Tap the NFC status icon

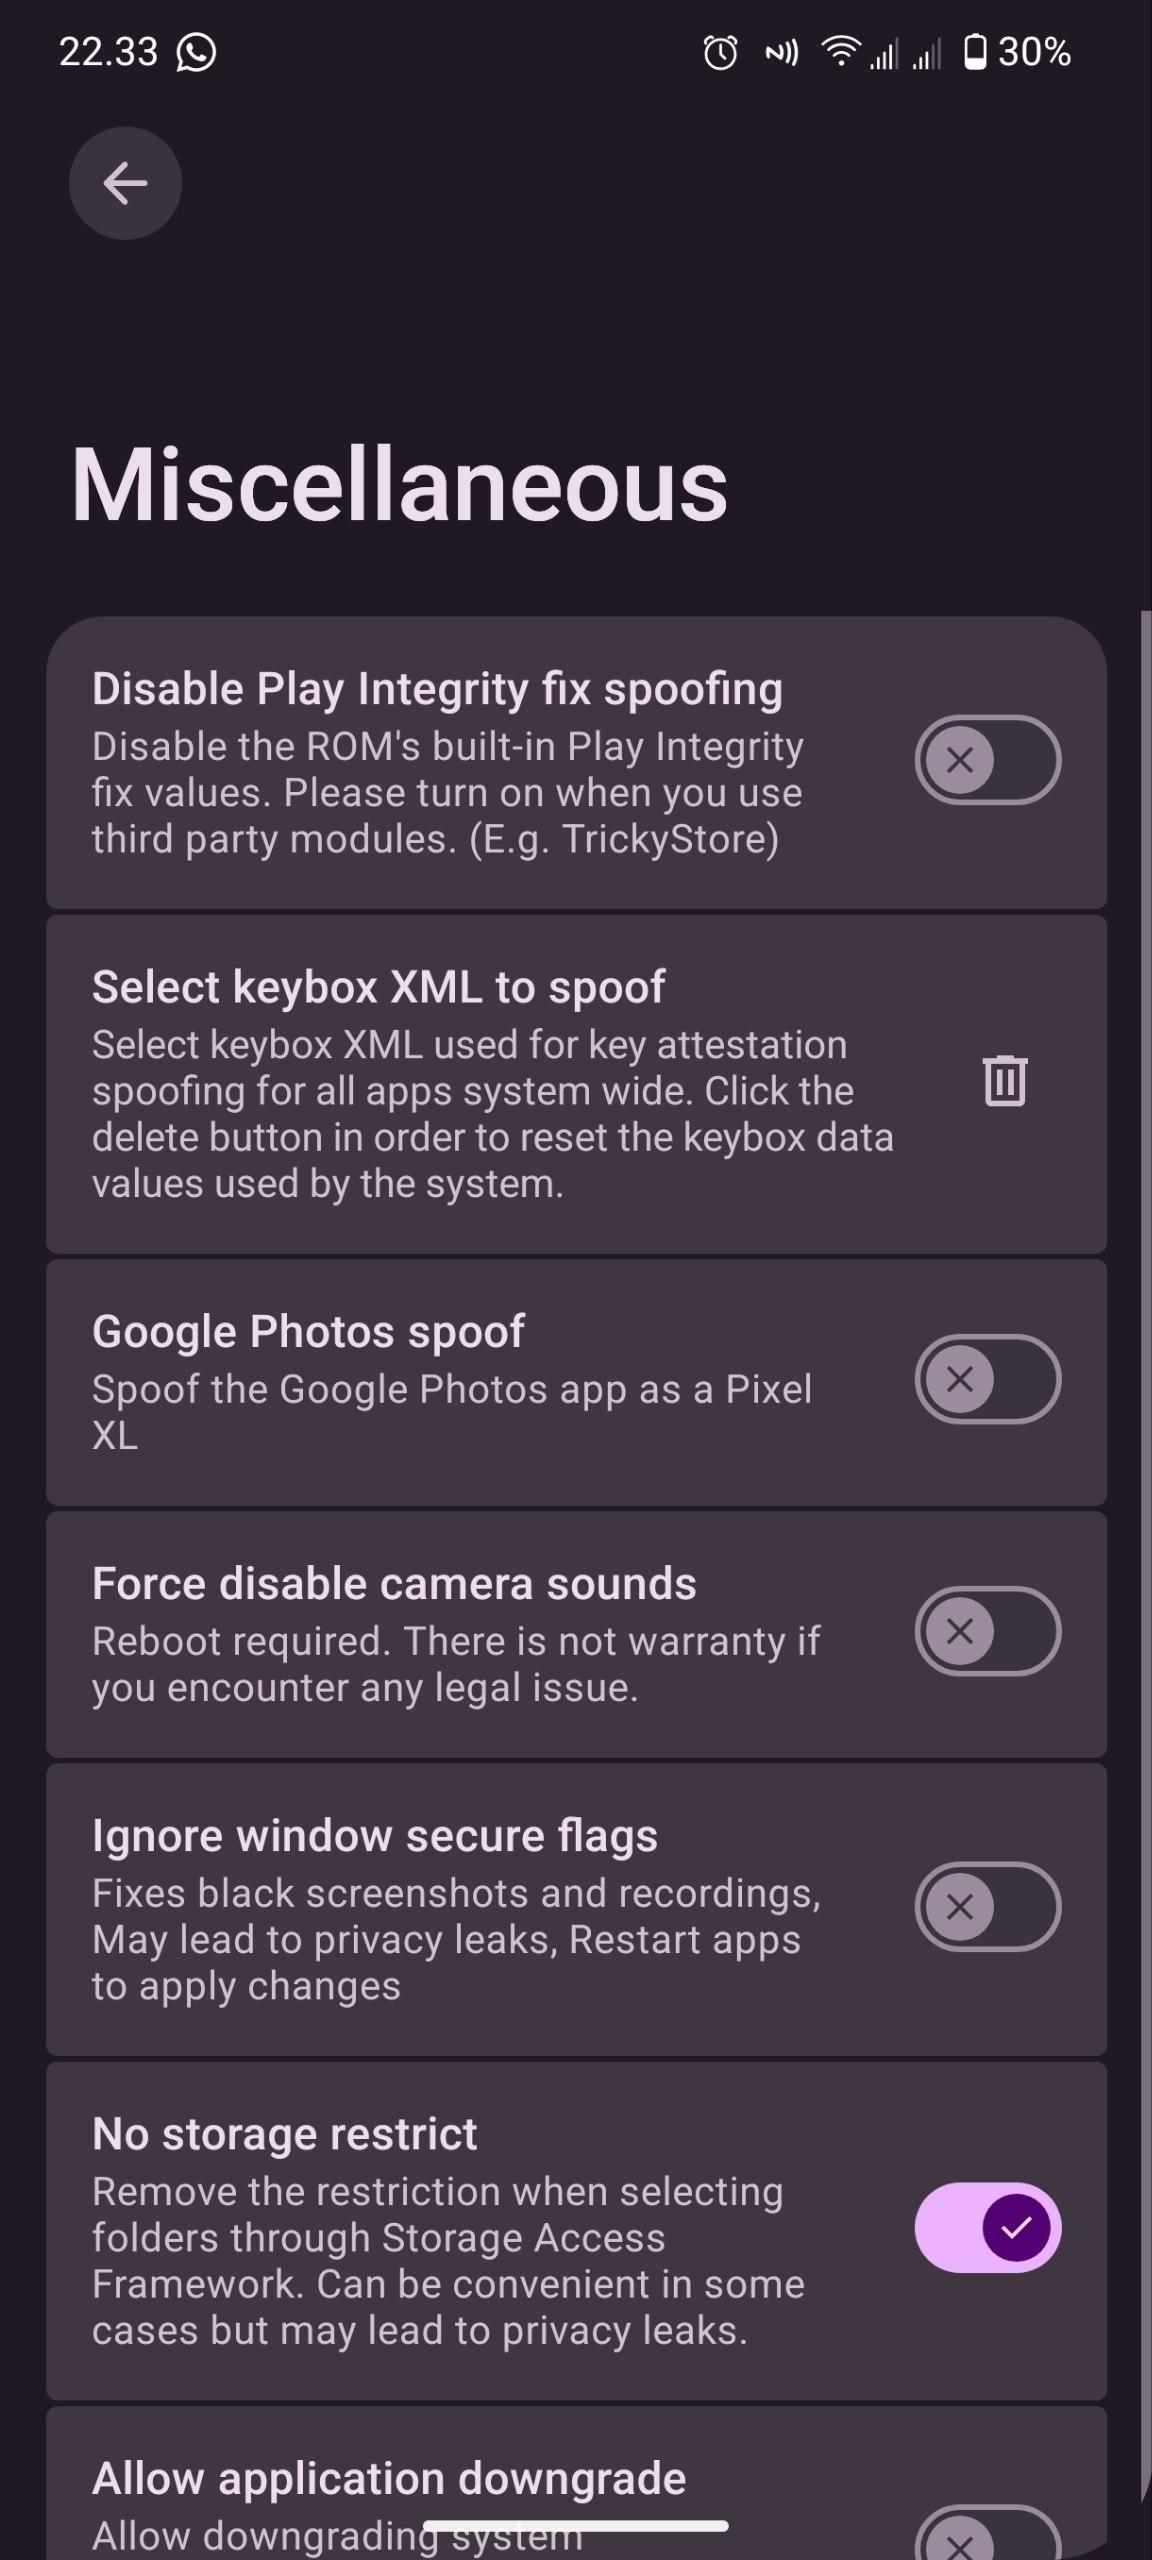tap(781, 52)
